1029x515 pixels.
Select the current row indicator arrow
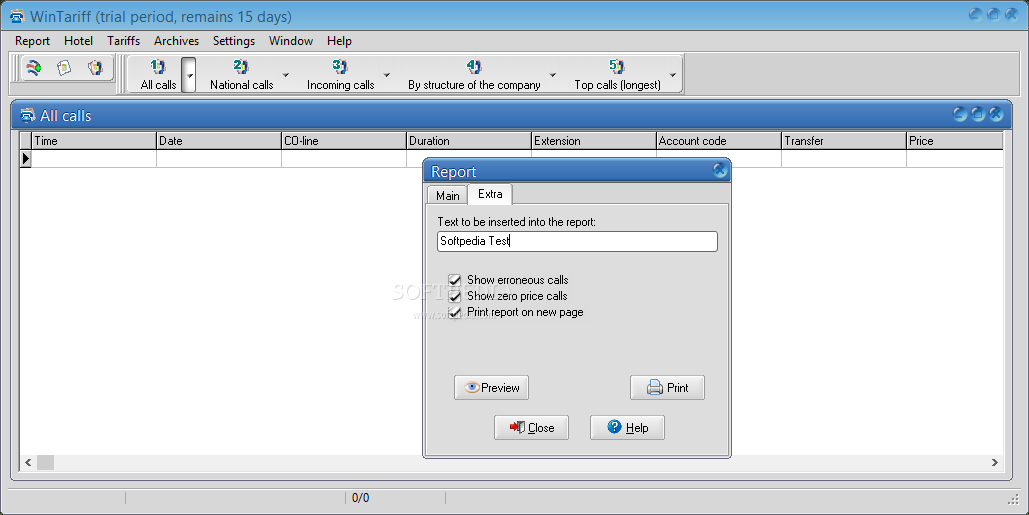pos(26,159)
